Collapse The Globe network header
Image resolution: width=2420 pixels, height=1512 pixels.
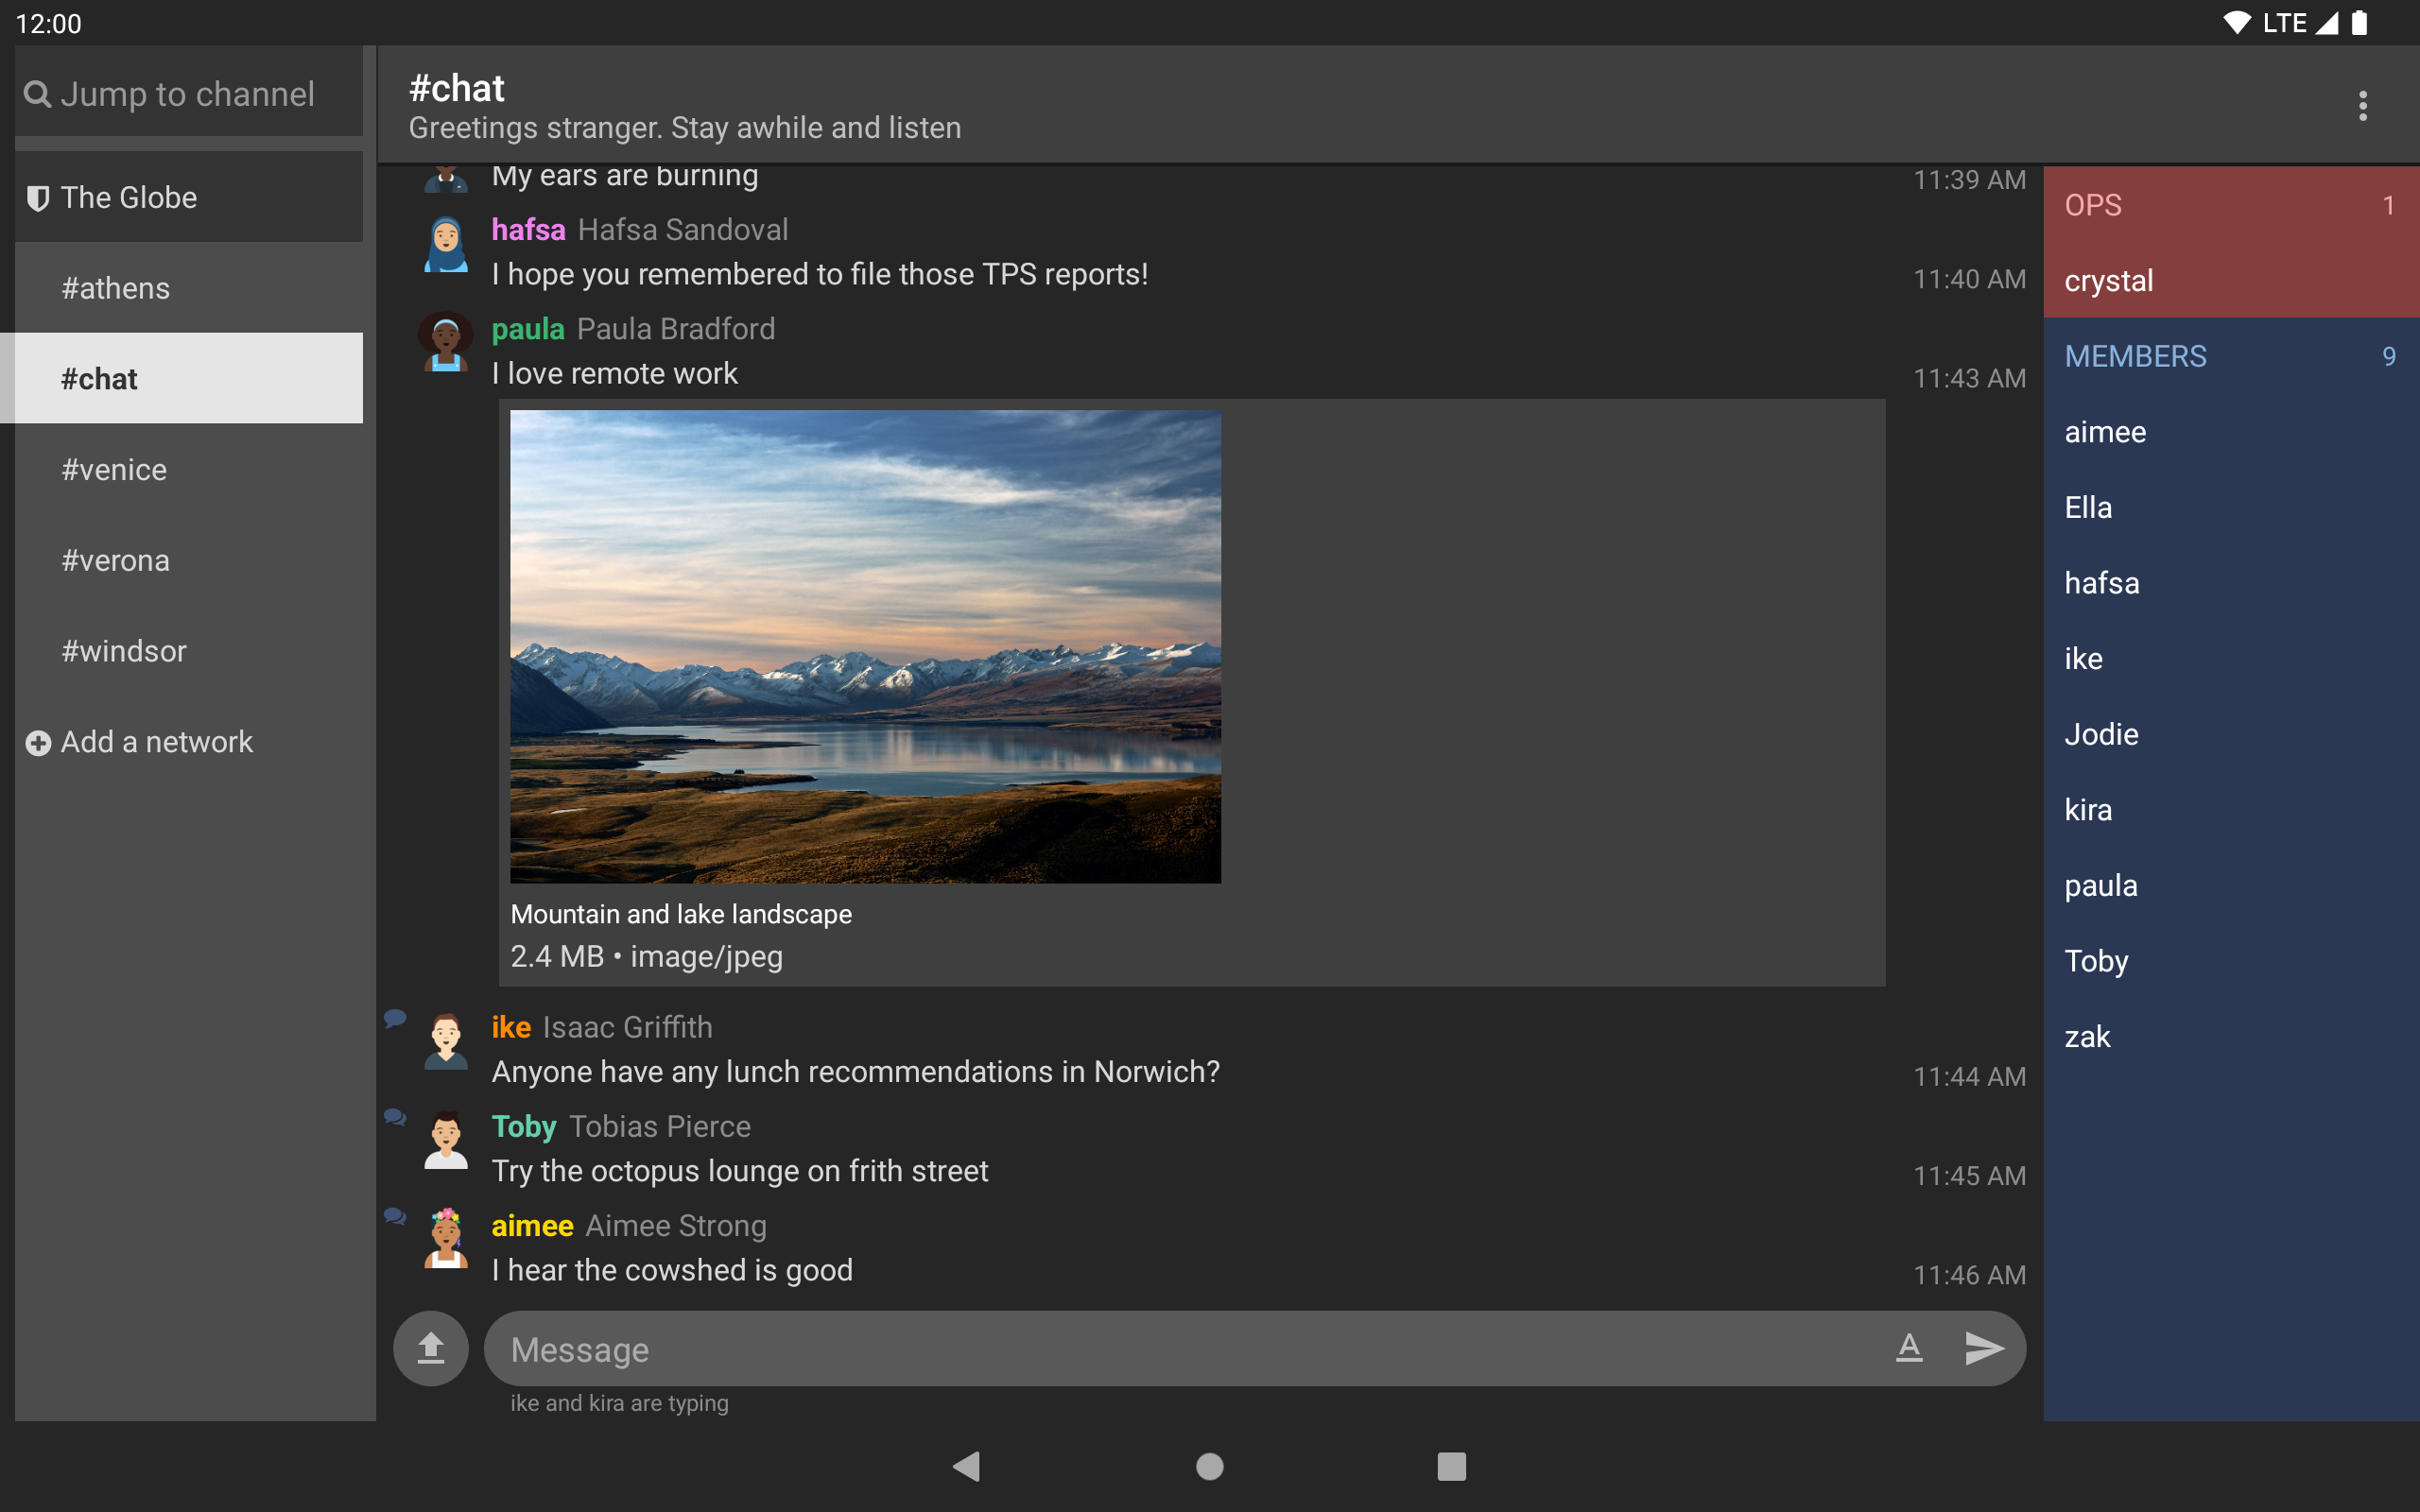pyautogui.click(x=189, y=197)
